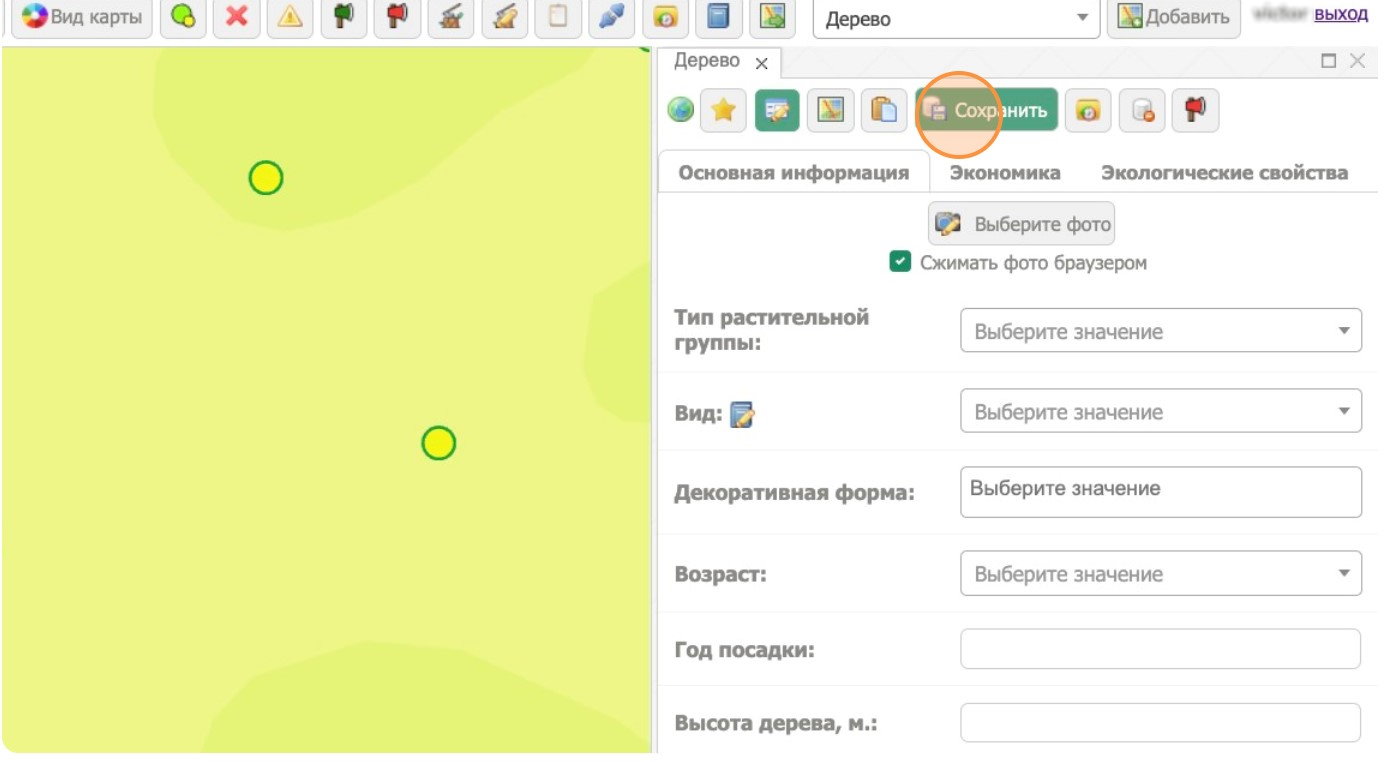Open the 'Вид' species dropdown

pyautogui.click(x=1161, y=411)
